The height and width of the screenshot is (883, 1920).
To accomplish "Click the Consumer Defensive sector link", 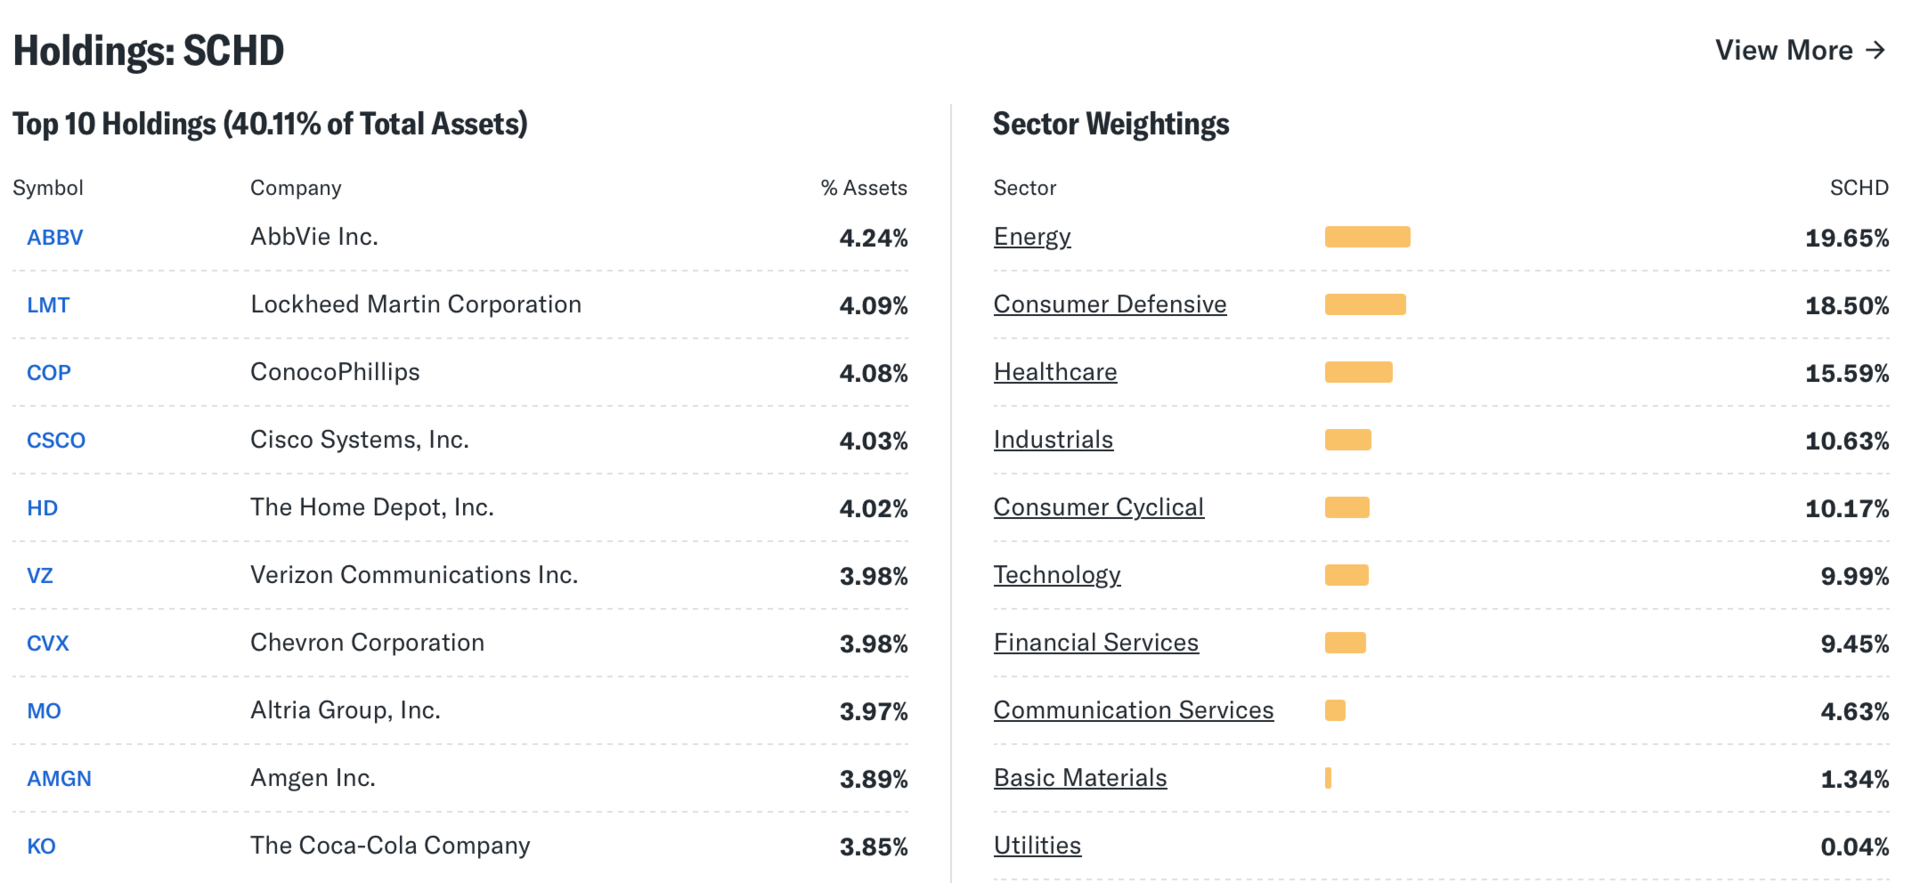I will [1110, 304].
